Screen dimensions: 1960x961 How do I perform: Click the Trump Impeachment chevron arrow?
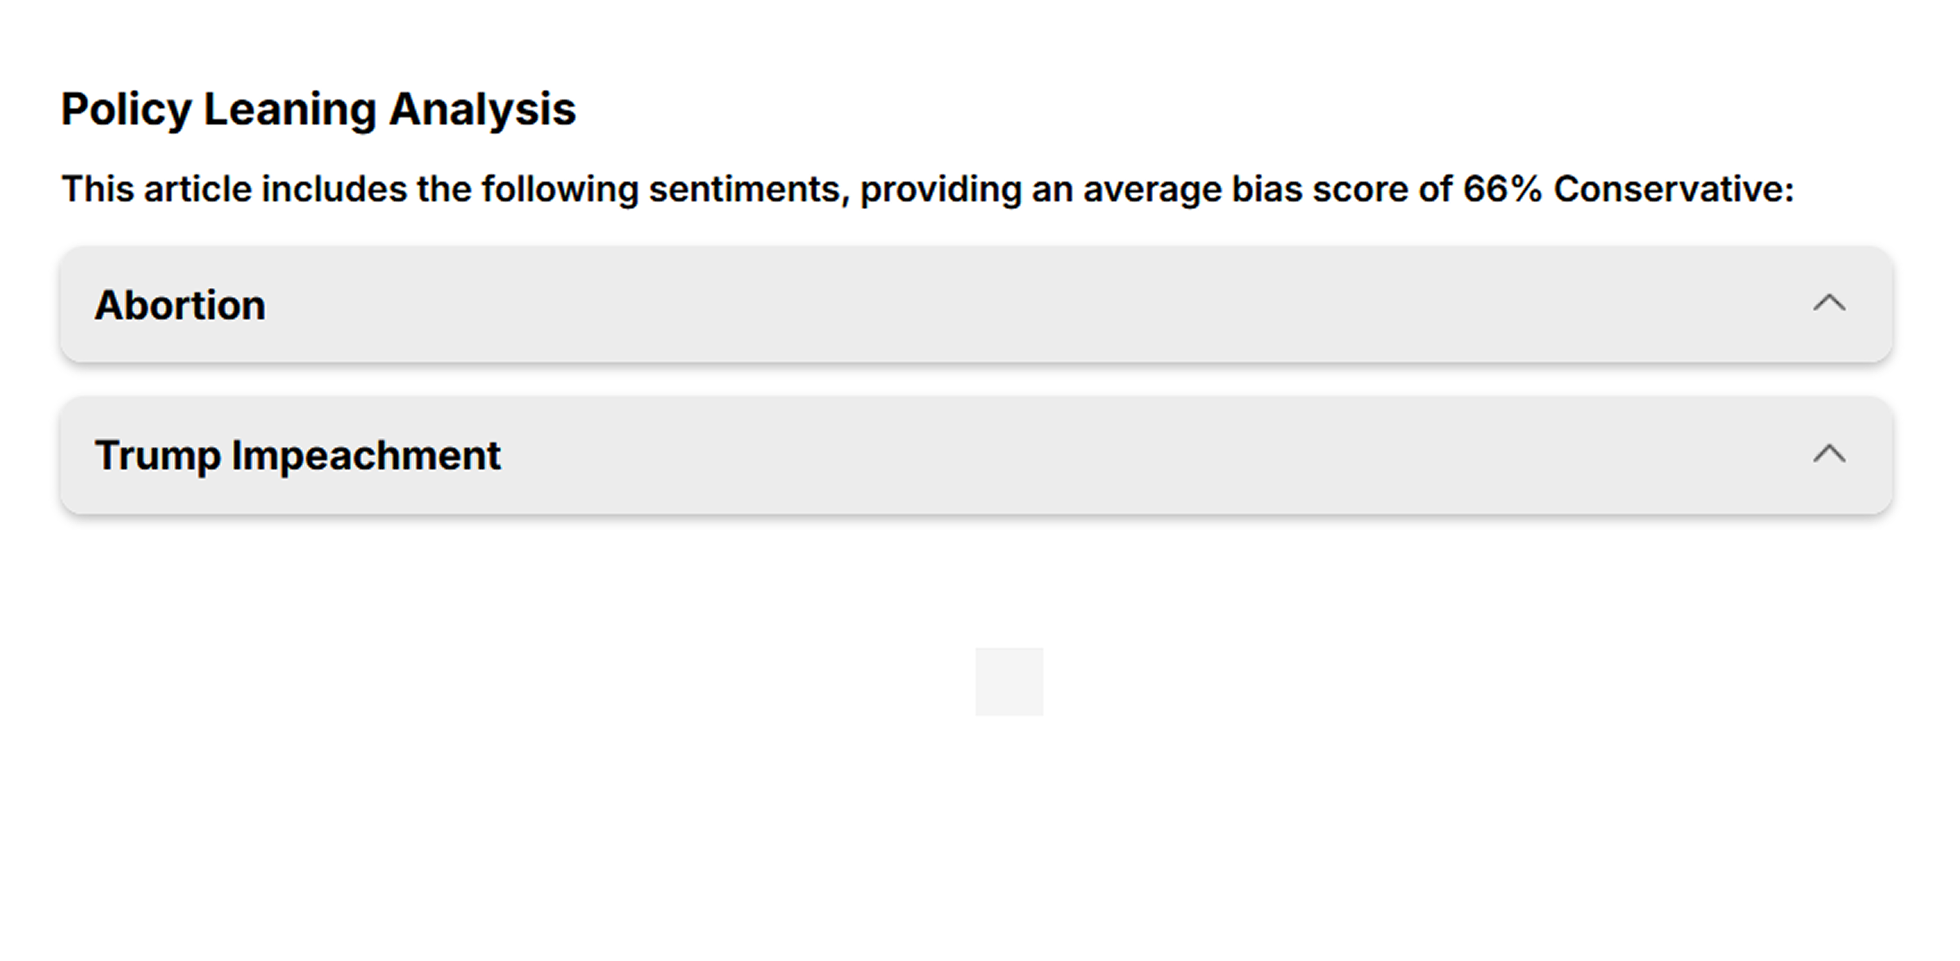pyautogui.click(x=1828, y=454)
